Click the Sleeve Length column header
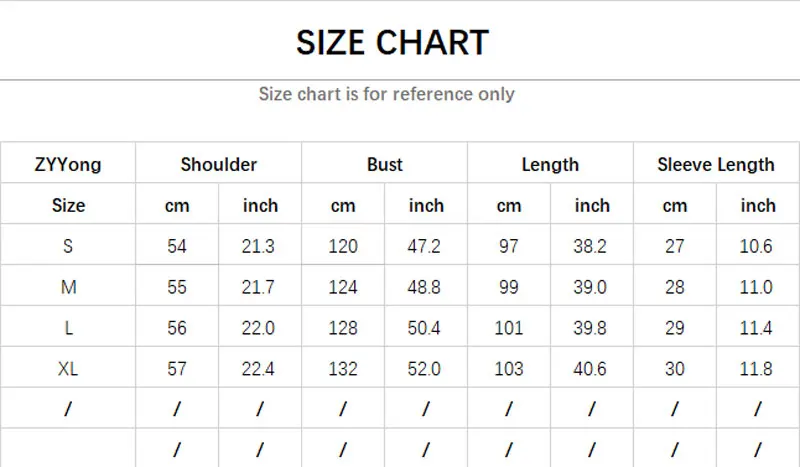Screen dimensions: 800x467 (x=716, y=164)
